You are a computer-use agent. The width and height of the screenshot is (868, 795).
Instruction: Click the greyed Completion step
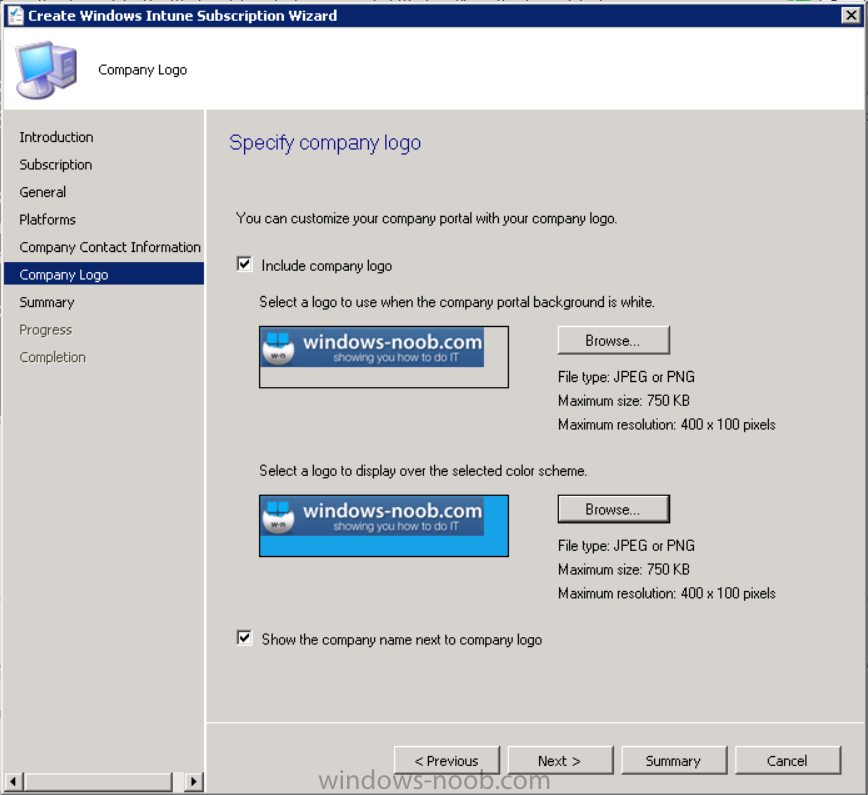53,357
